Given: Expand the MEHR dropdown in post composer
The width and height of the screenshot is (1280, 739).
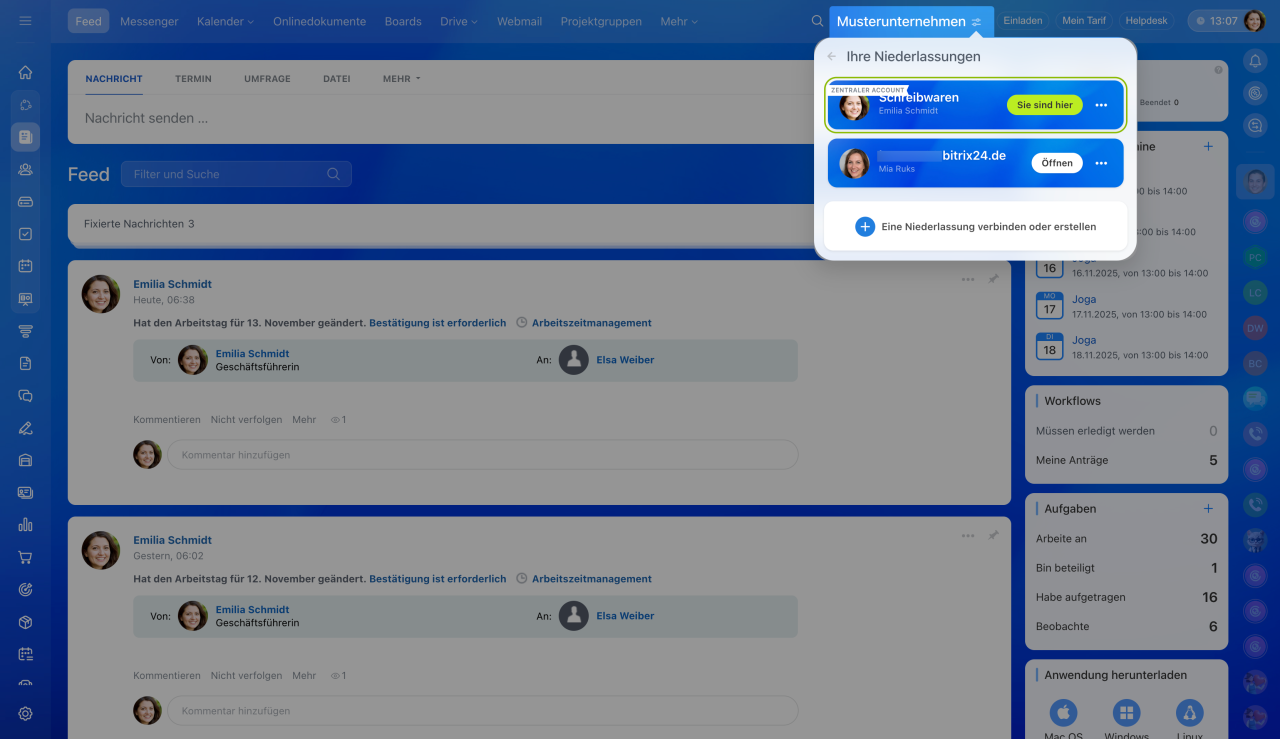Looking at the screenshot, I should 401,79.
